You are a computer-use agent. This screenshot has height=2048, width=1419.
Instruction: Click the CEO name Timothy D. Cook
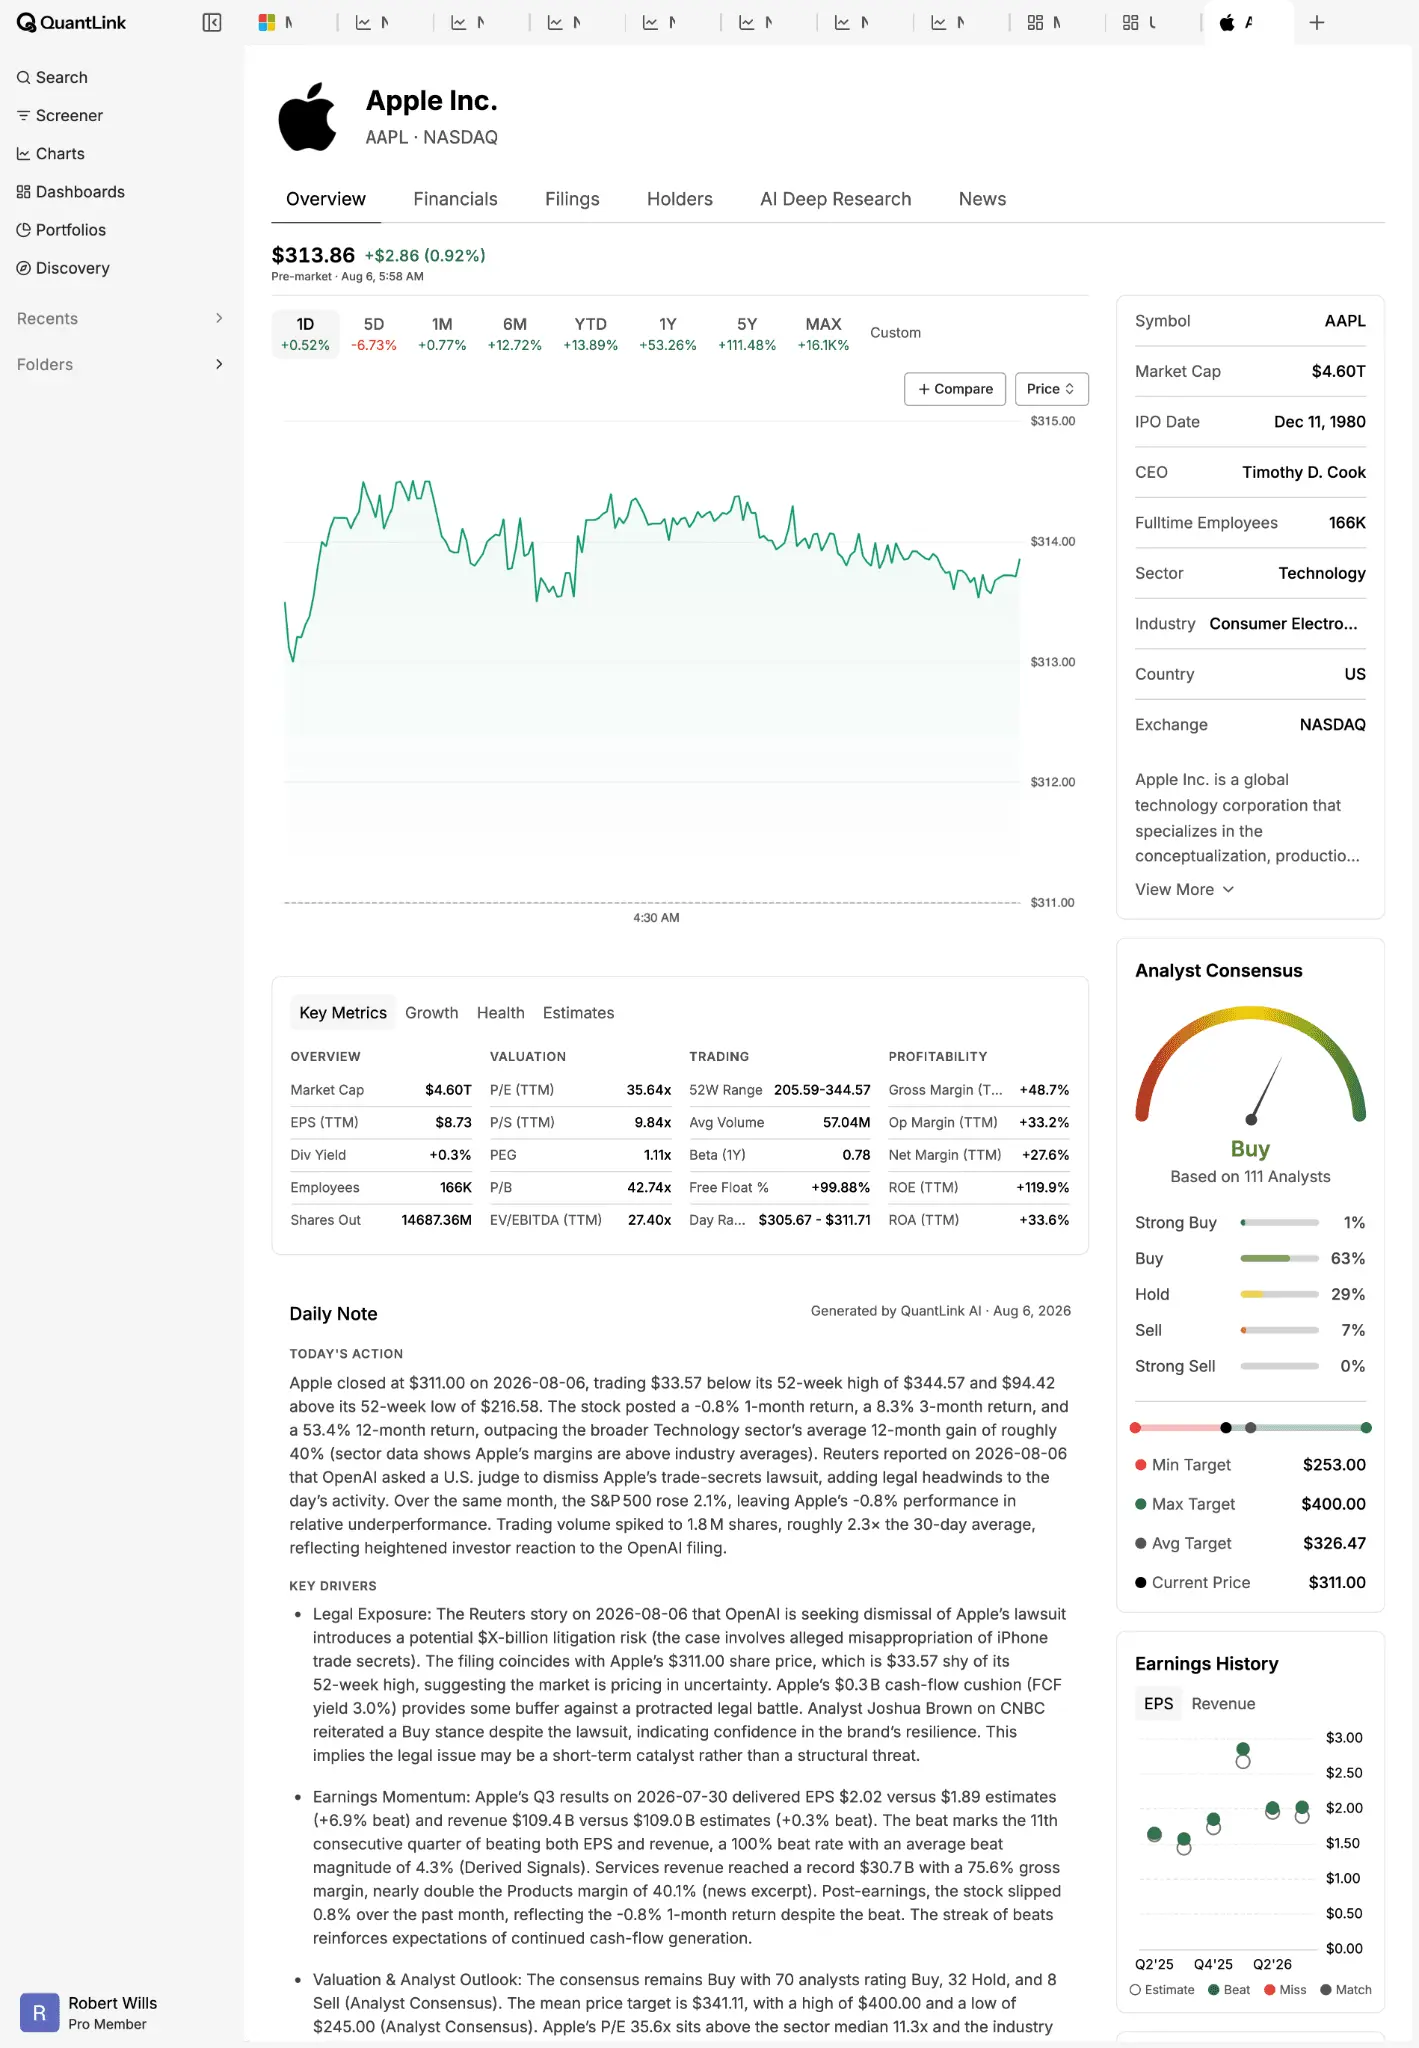pyautogui.click(x=1304, y=472)
